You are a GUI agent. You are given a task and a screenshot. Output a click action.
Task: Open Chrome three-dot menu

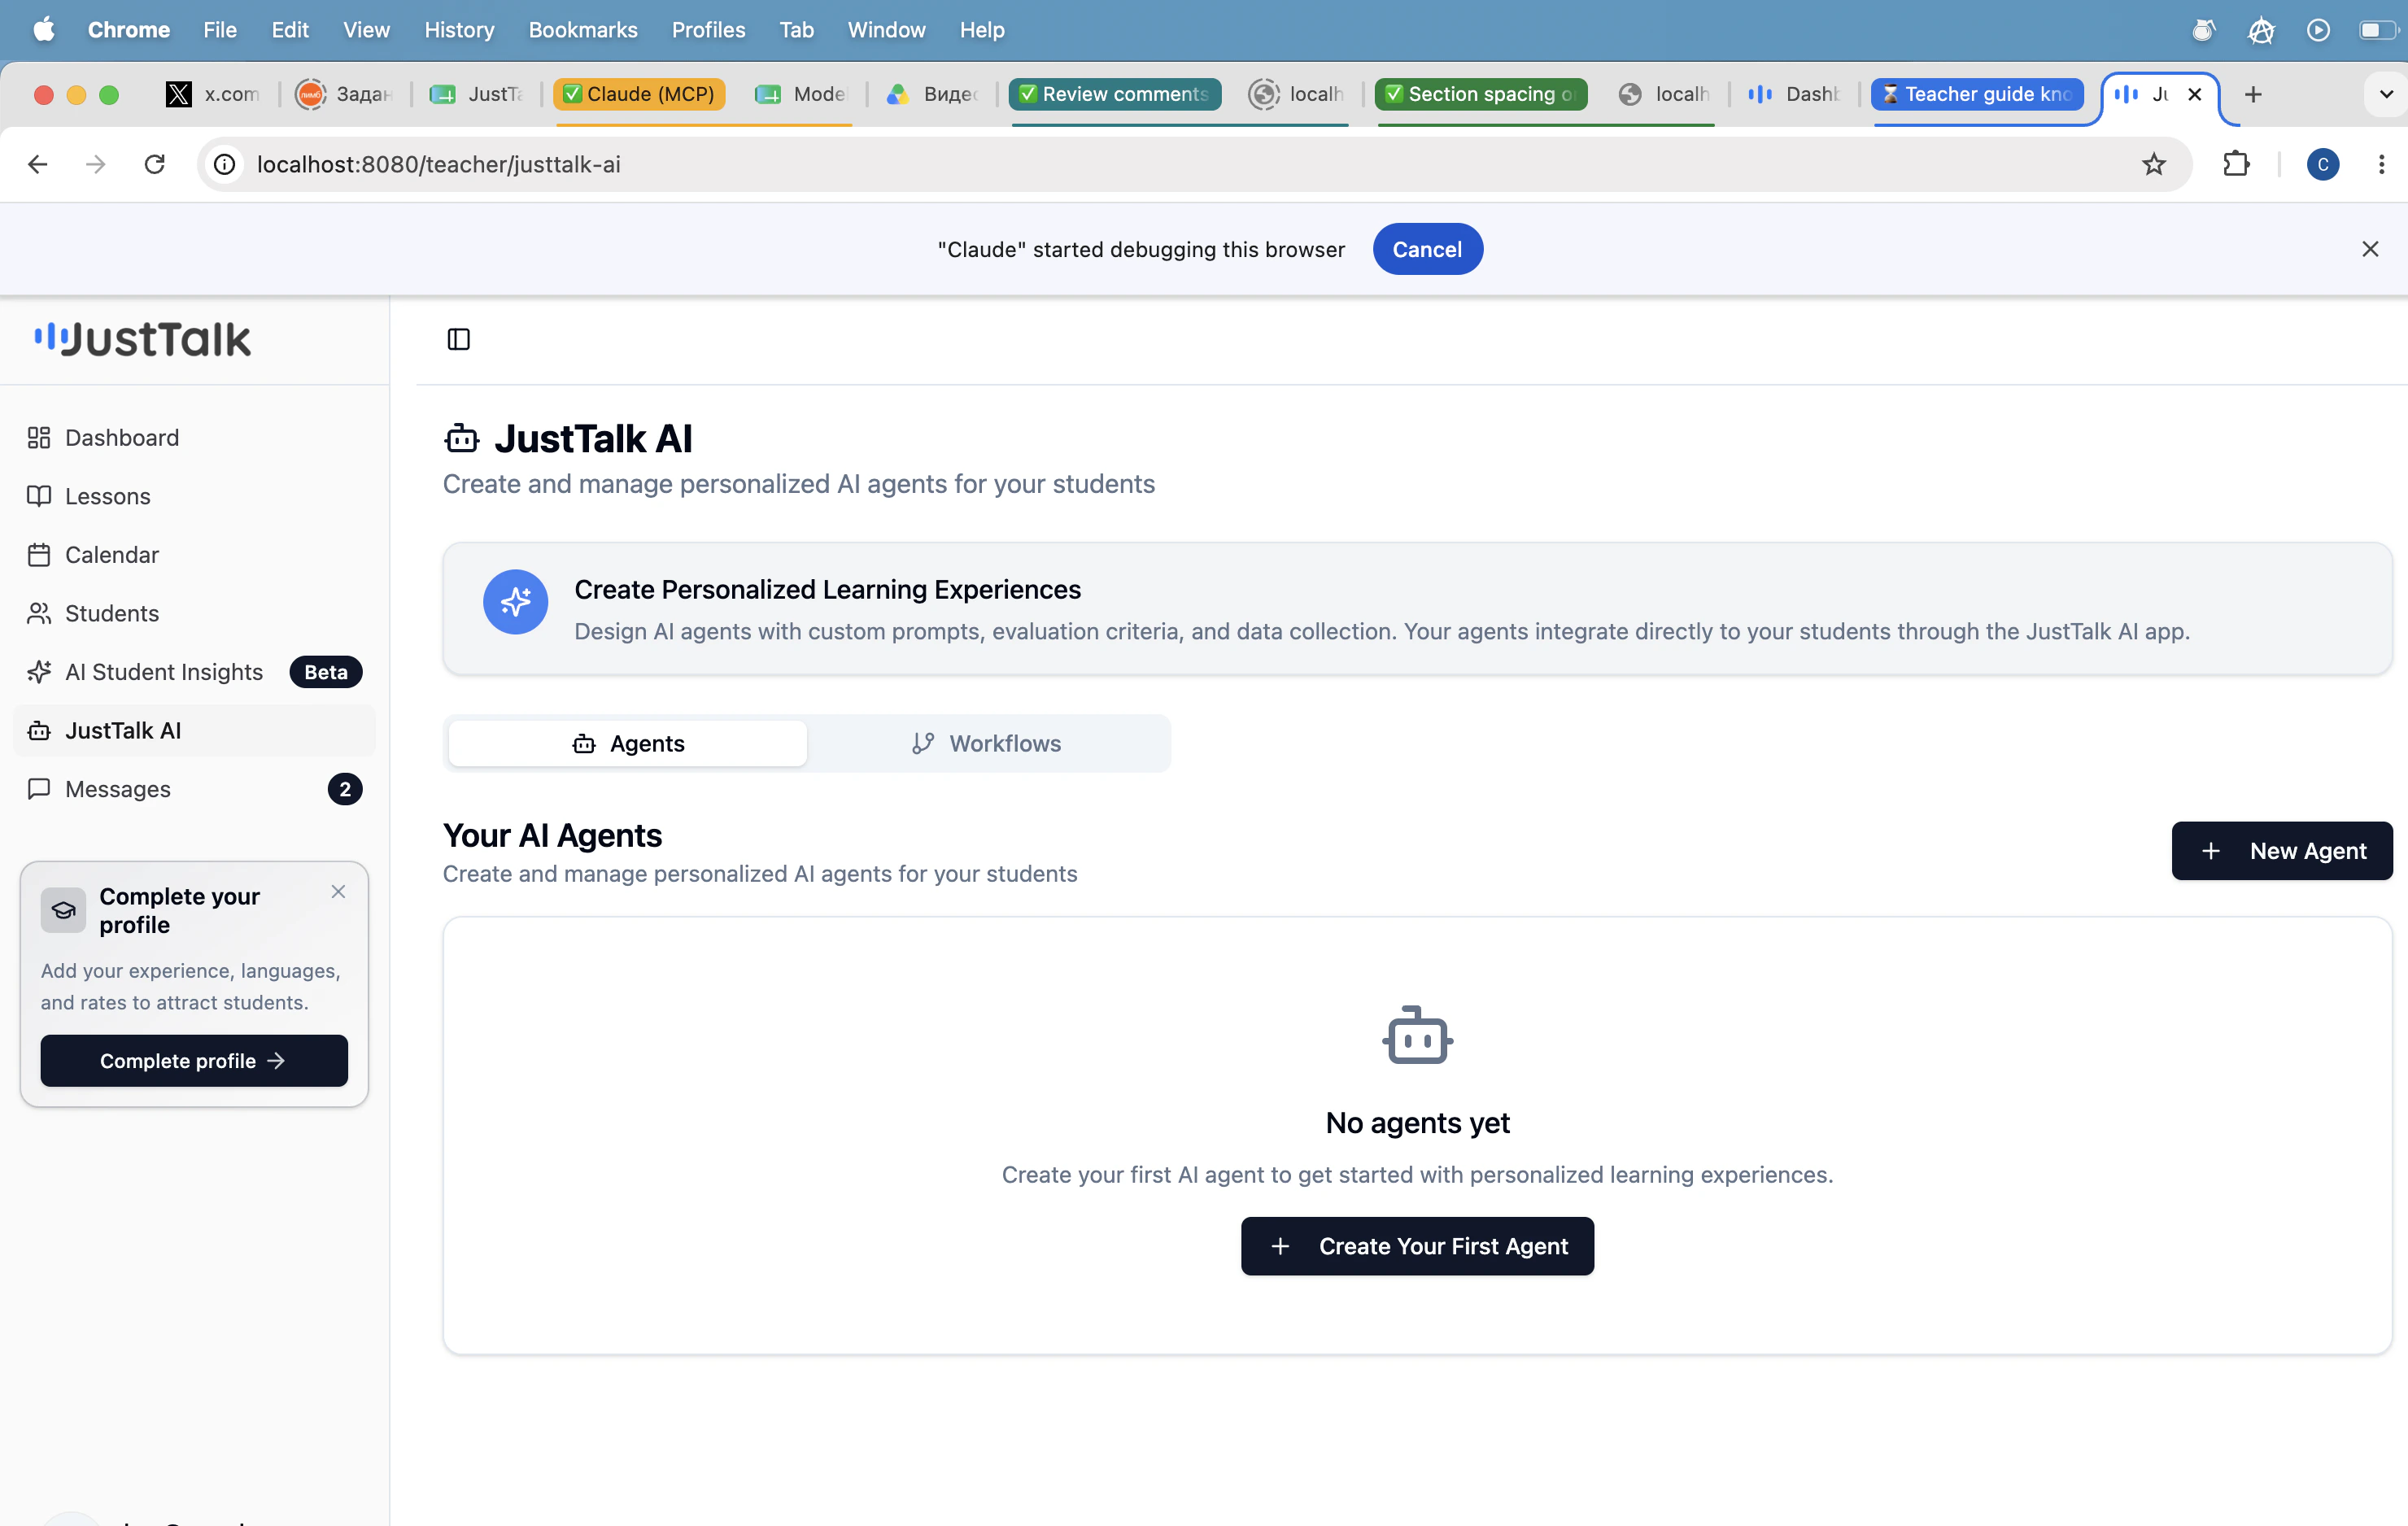(2381, 164)
